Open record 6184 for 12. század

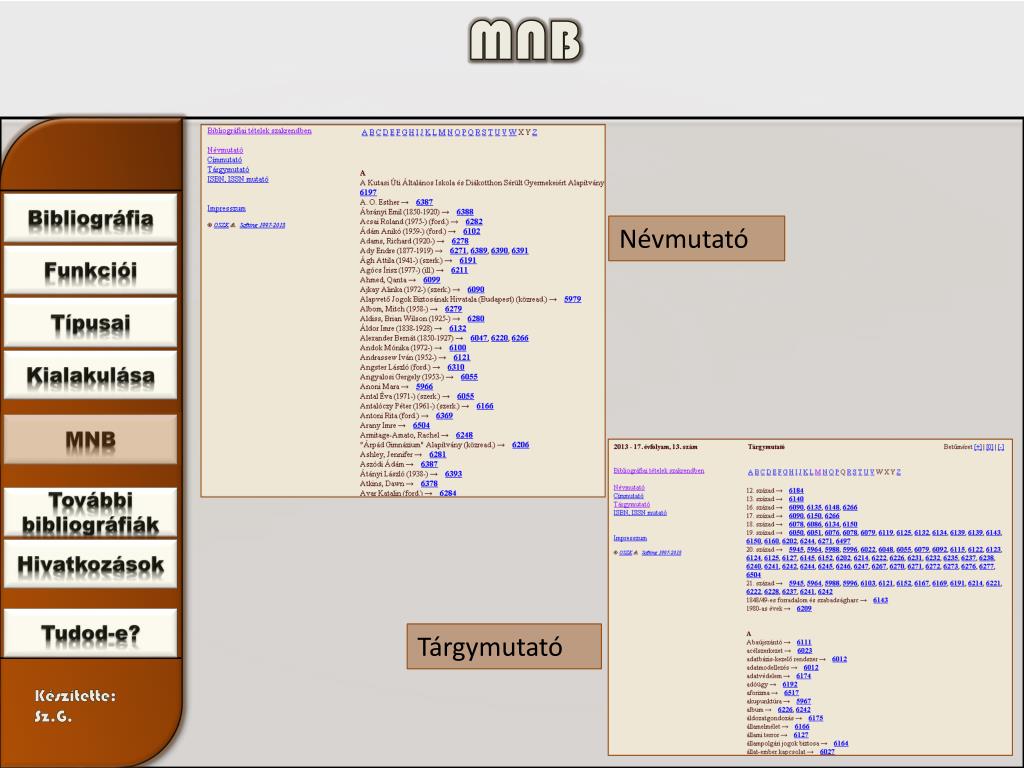[x=795, y=490]
